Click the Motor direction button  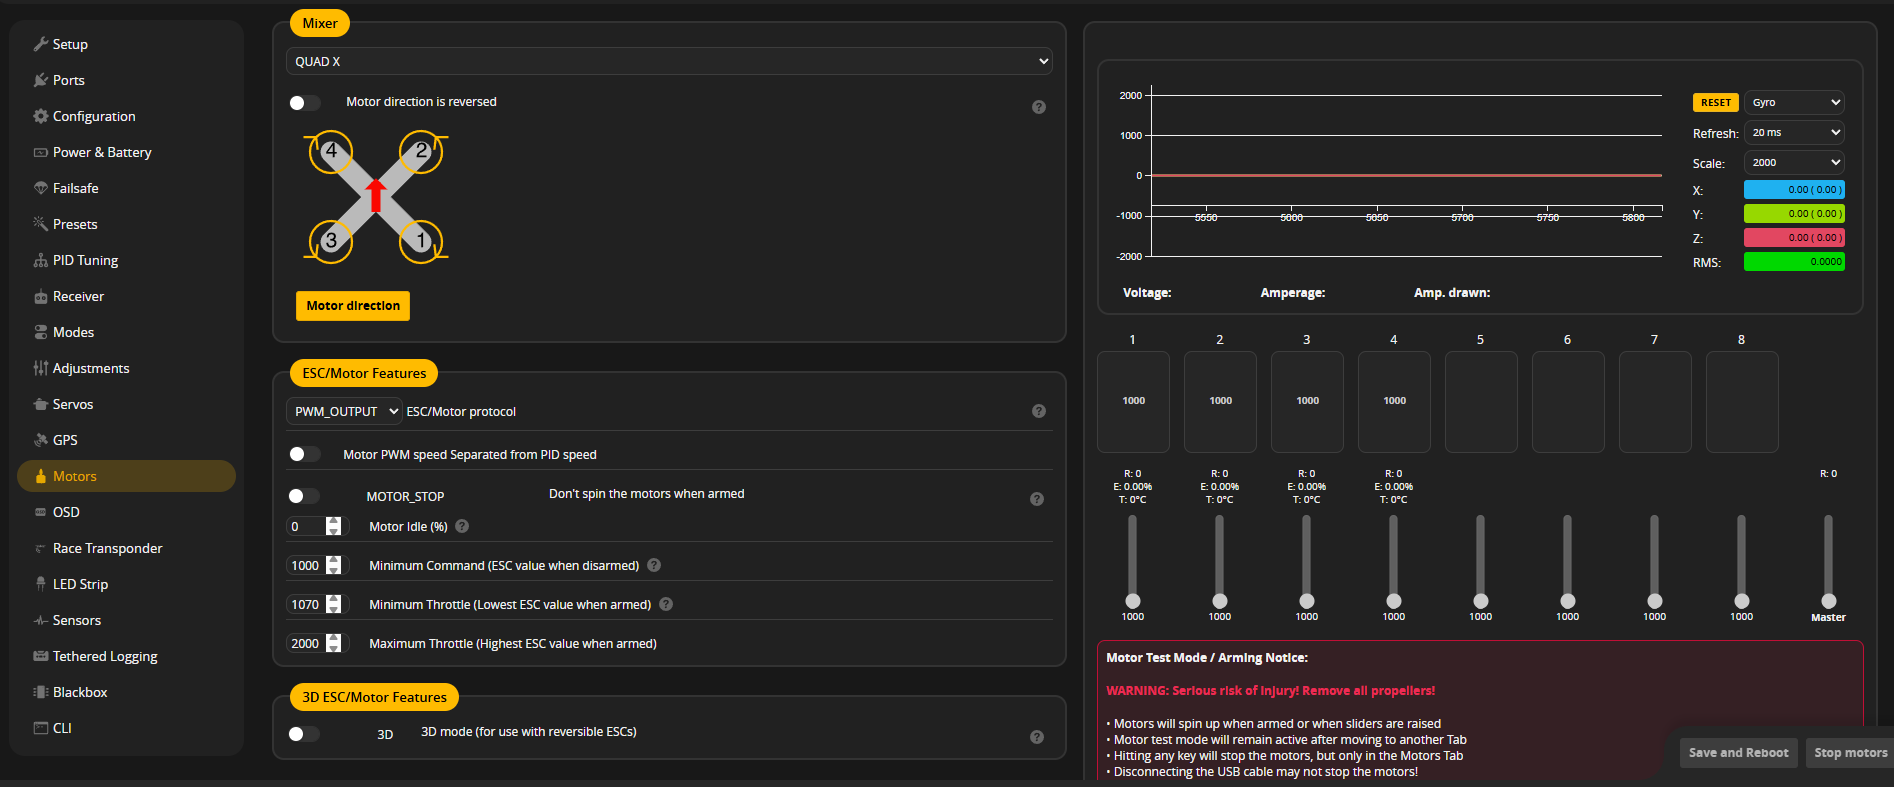pos(353,306)
